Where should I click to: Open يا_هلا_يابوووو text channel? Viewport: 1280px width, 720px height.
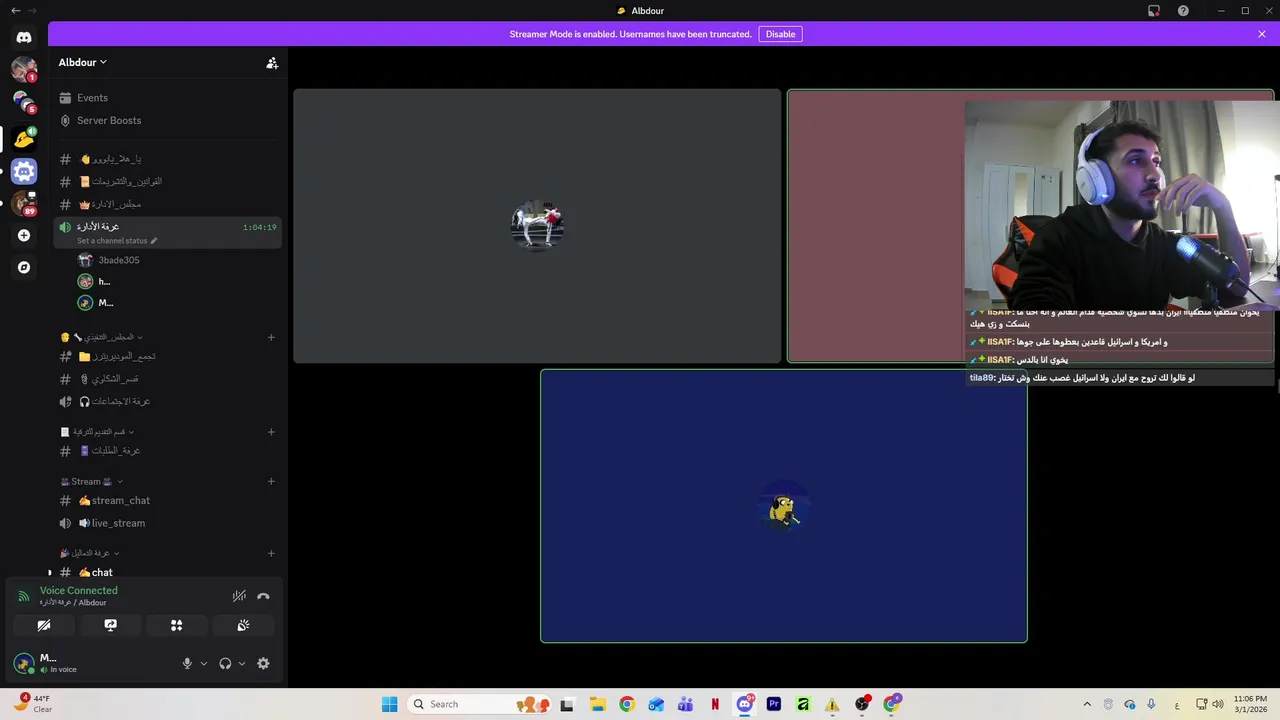[166, 159]
